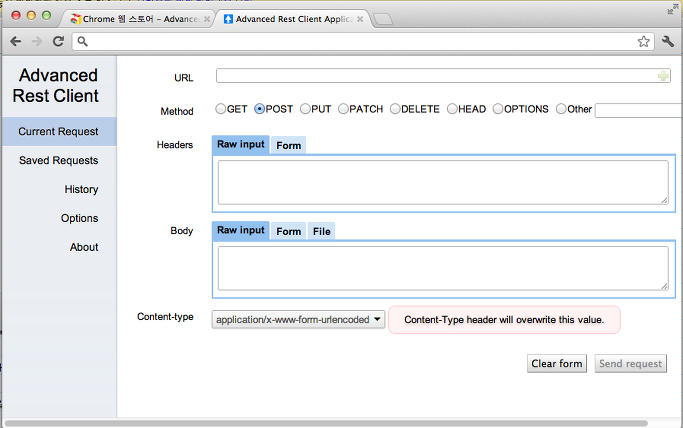683x428 pixels.
Task: Select the Other method radio button
Action: (561, 109)
